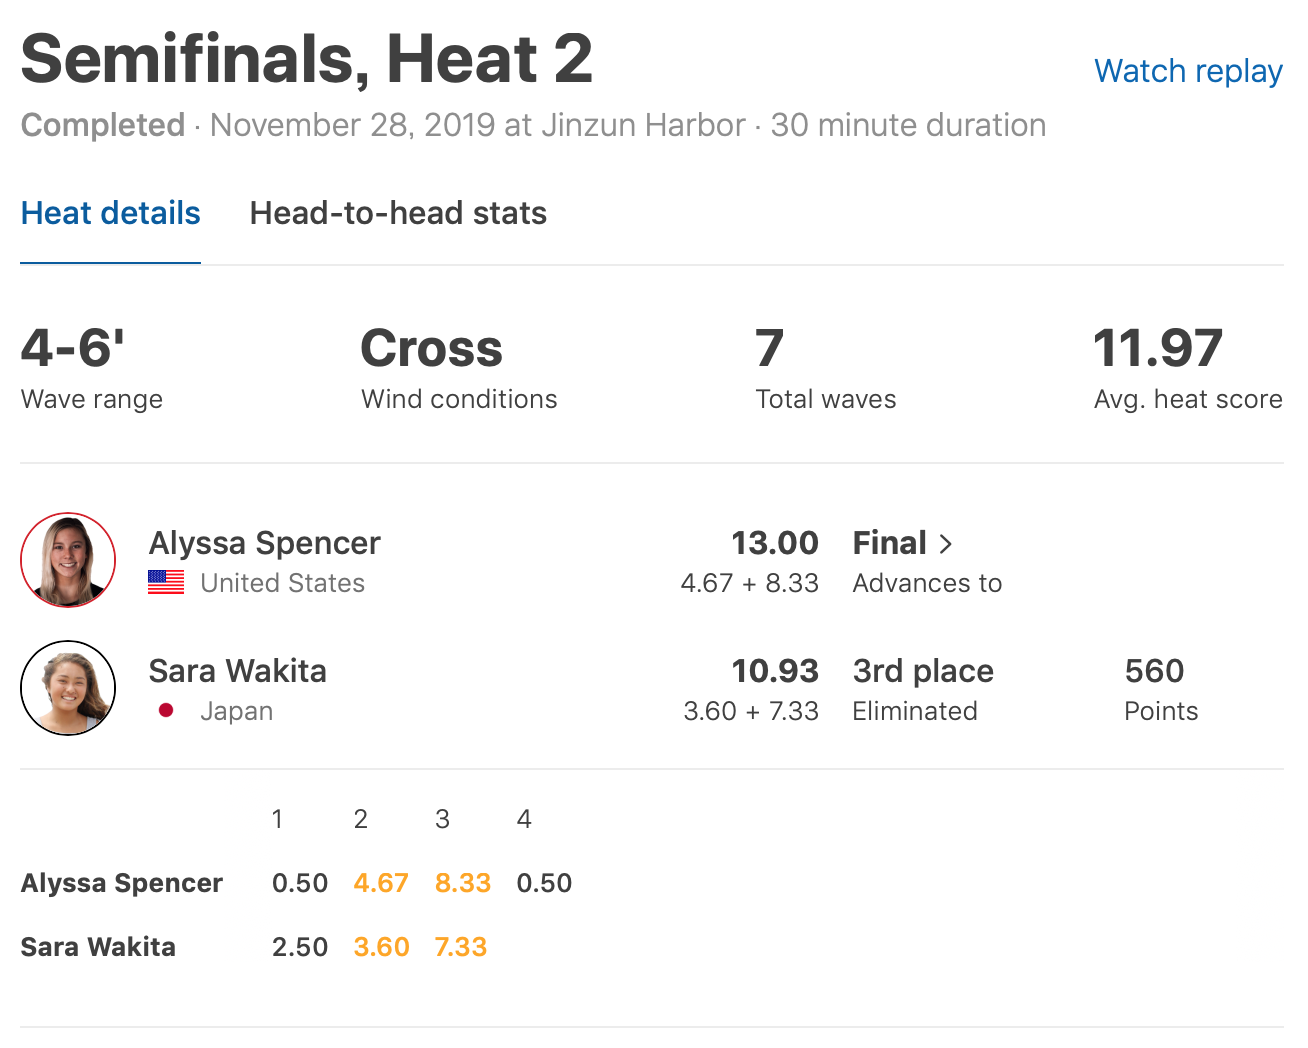Open the Head-to-head stats tab
Image resolution: width=1308 pixels, height=1048 pixels.
(398, 213)
